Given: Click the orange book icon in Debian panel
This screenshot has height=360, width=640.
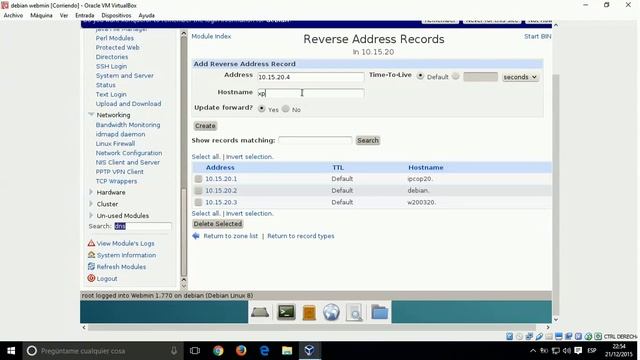Looking at the screenshot, I should pyautogui.click(x=309, y=313).
